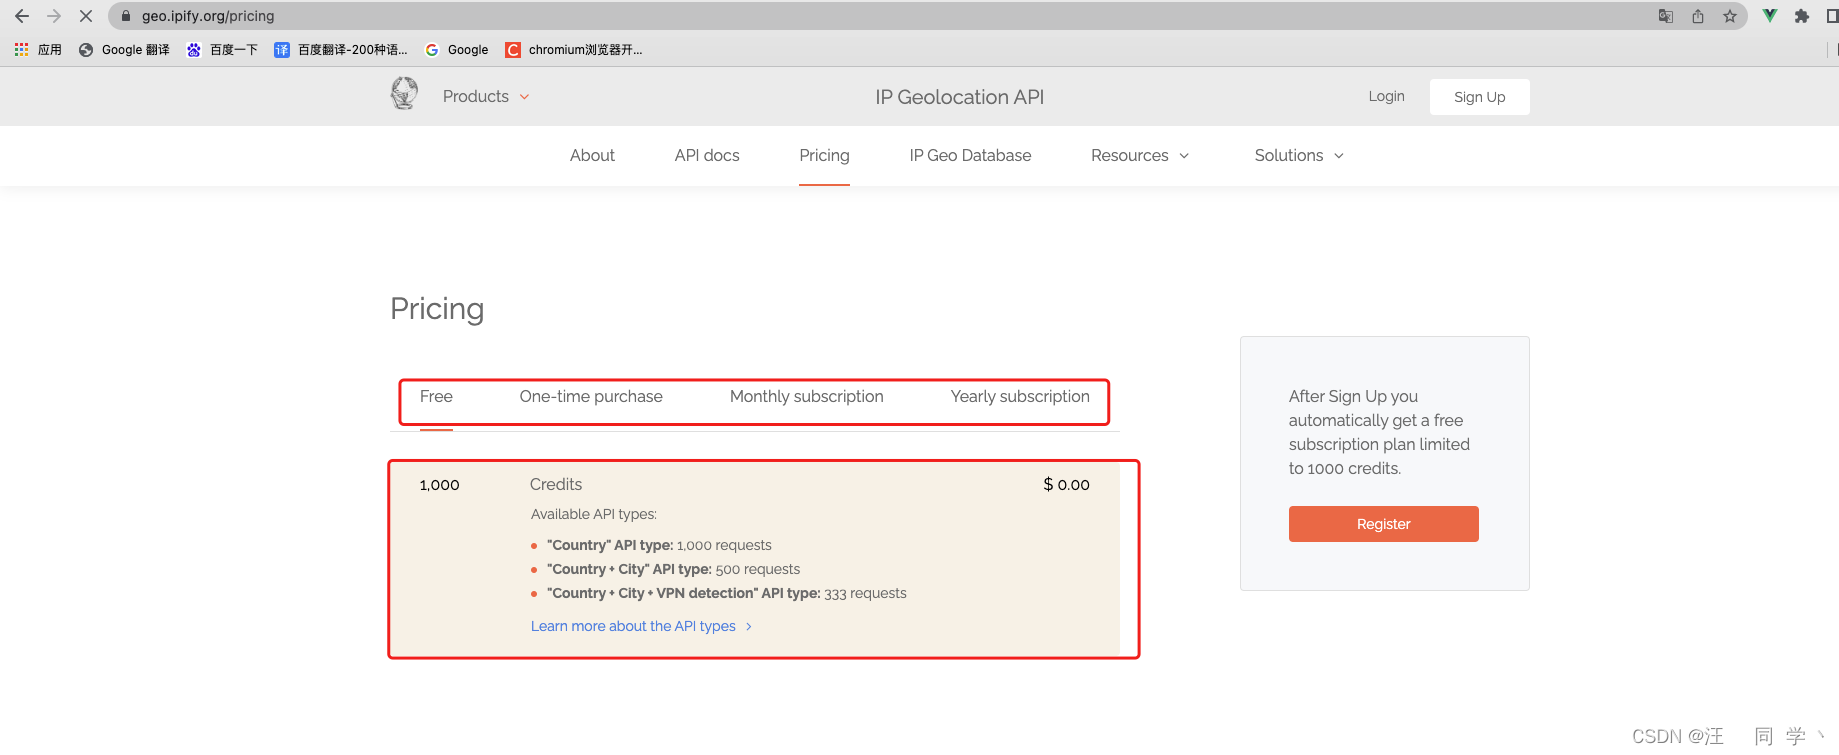Click the "Country" API type: 1,000 requests line
This screenshot has width=1839, height=755.
point(659,546)
